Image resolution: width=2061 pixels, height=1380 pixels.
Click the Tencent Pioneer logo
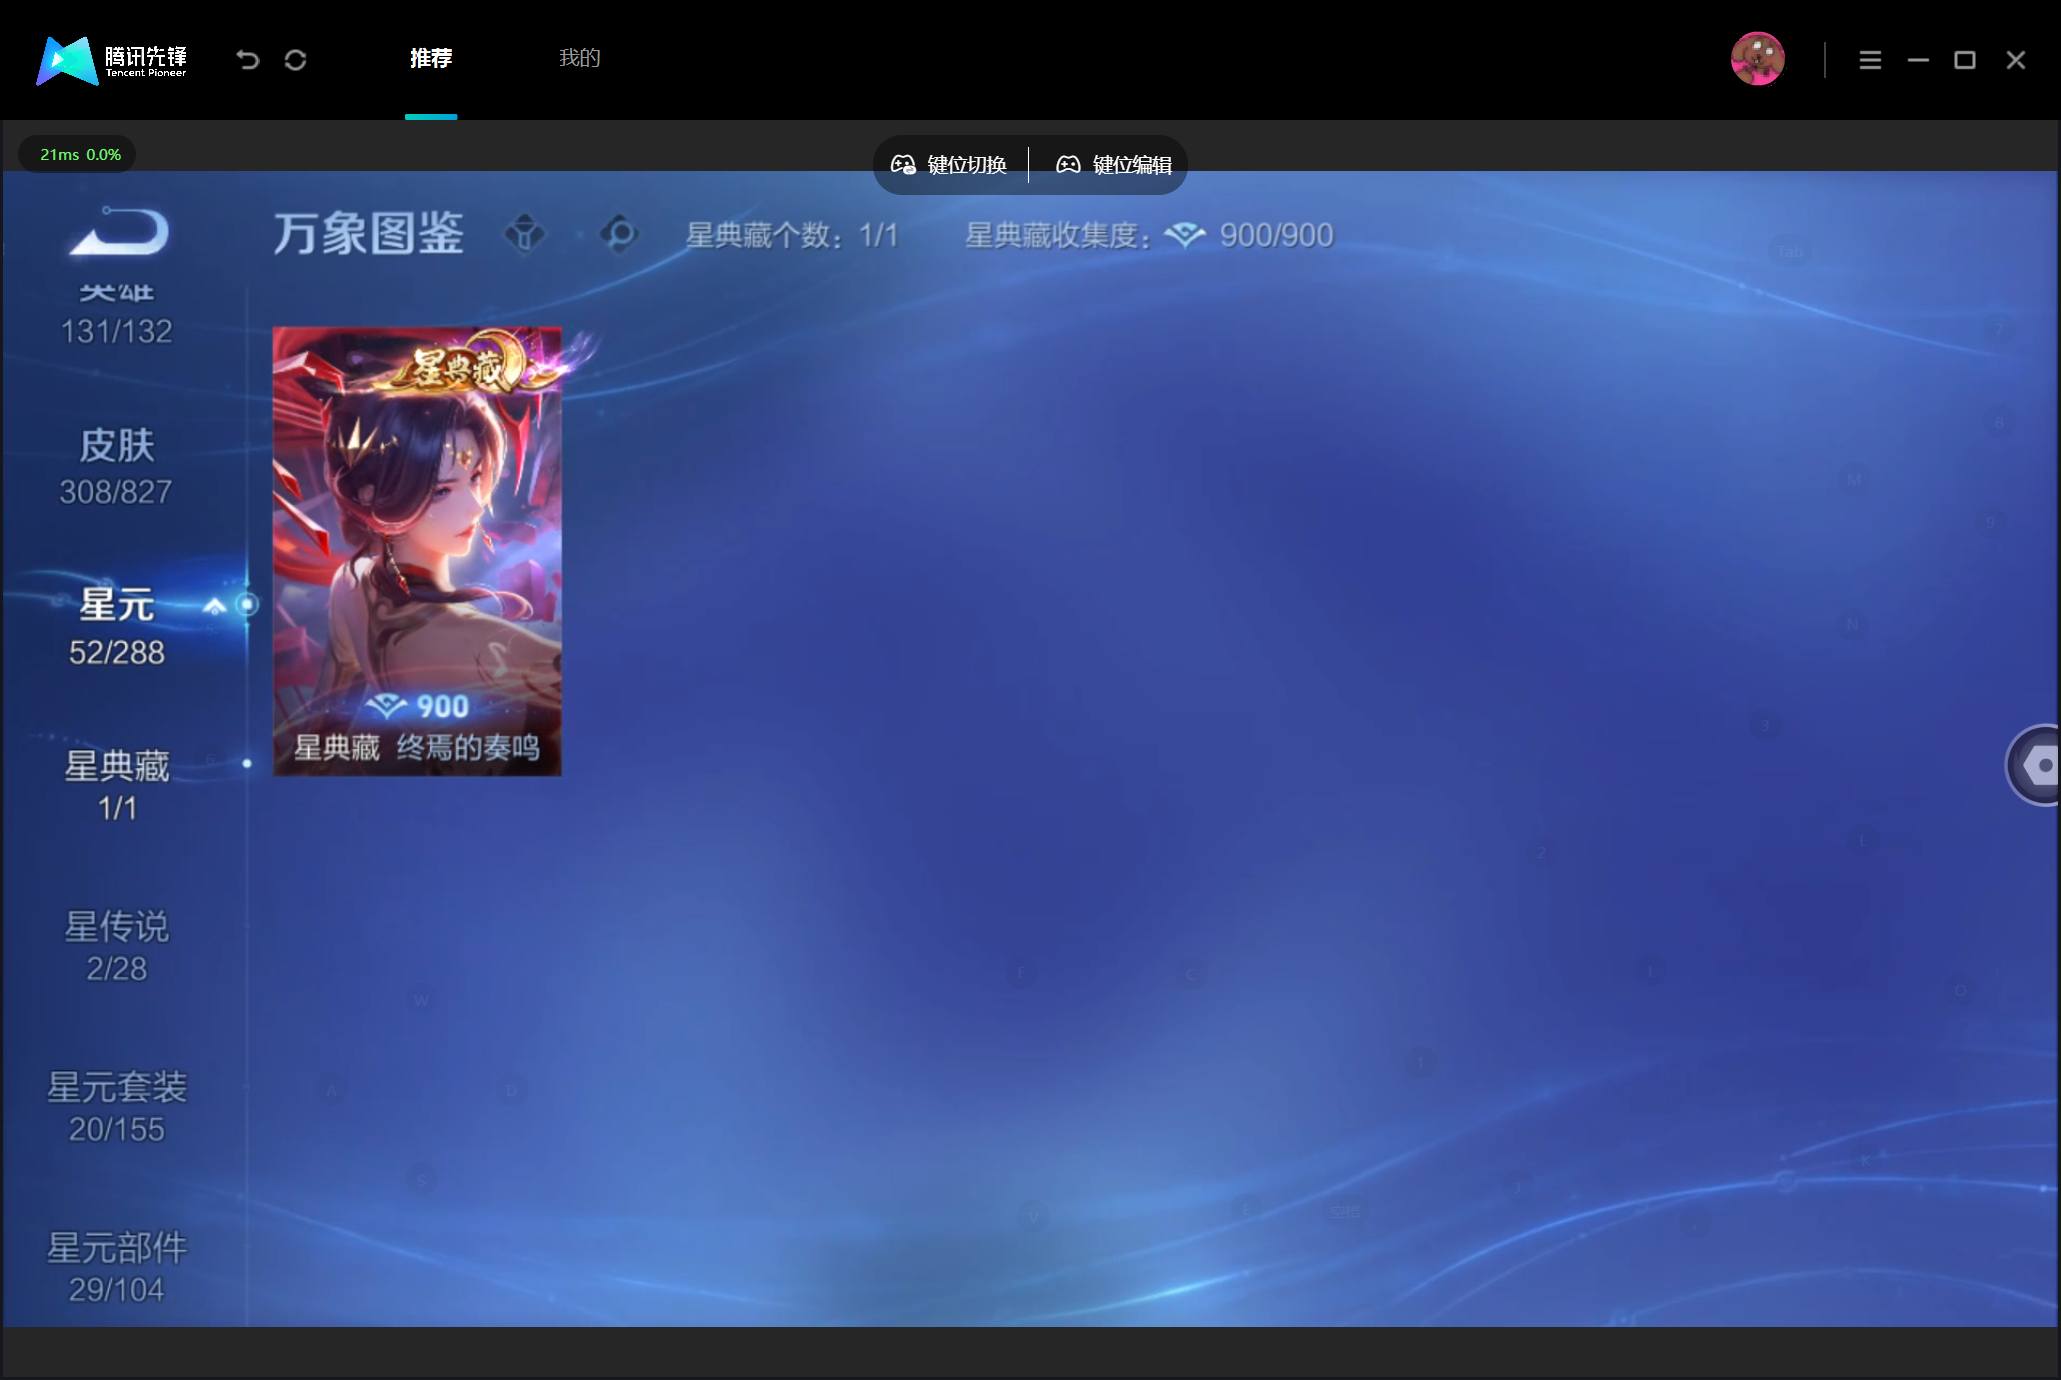click(111, 60)
